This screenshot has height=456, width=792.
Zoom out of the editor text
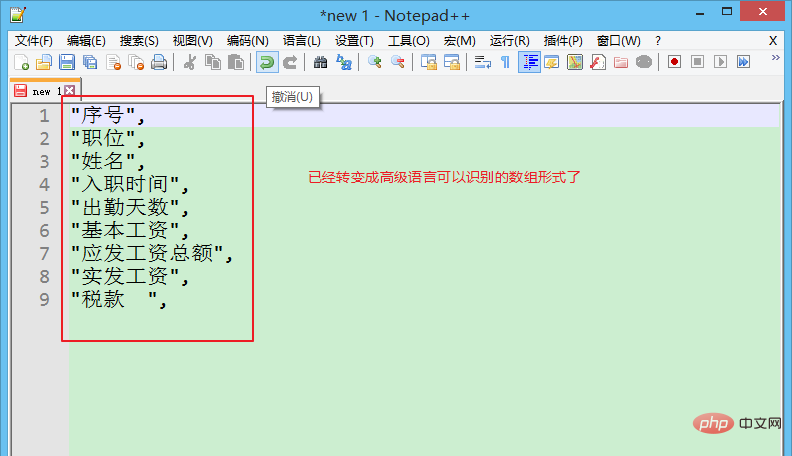click(x=398, y=62)
